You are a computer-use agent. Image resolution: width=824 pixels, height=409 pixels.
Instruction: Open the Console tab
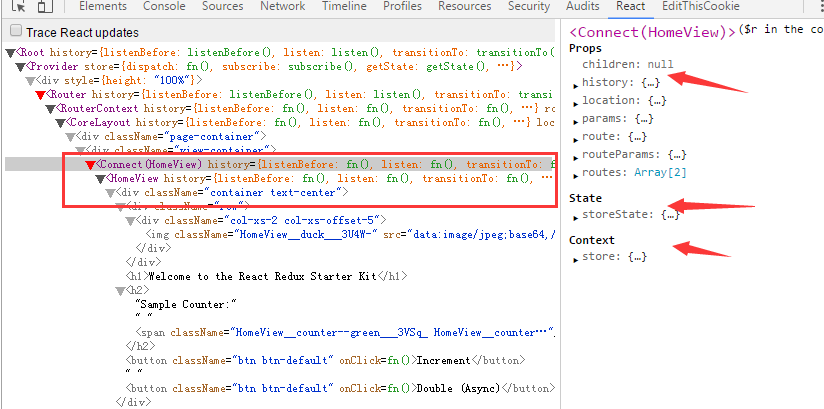click(x=164, y=6)
